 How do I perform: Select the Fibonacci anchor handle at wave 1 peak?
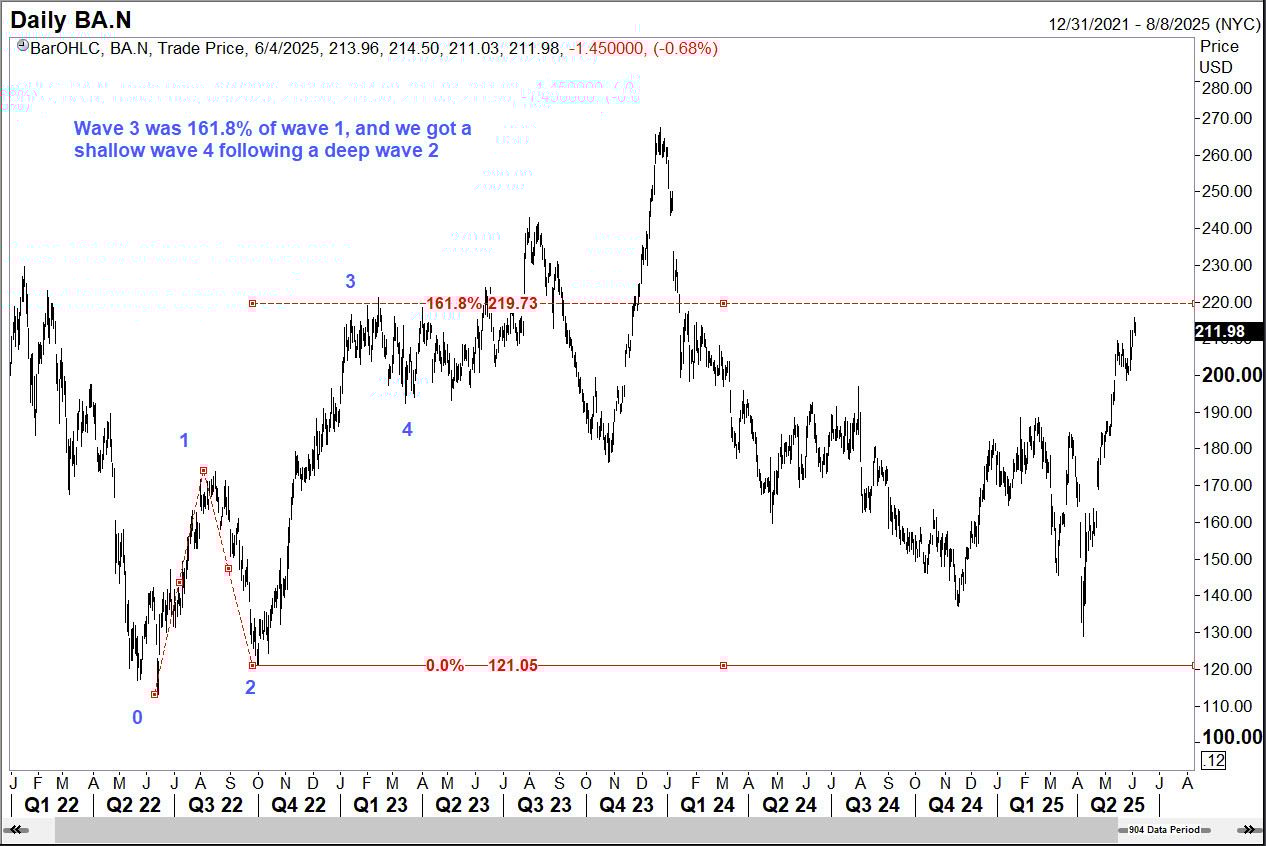[203, 470]
